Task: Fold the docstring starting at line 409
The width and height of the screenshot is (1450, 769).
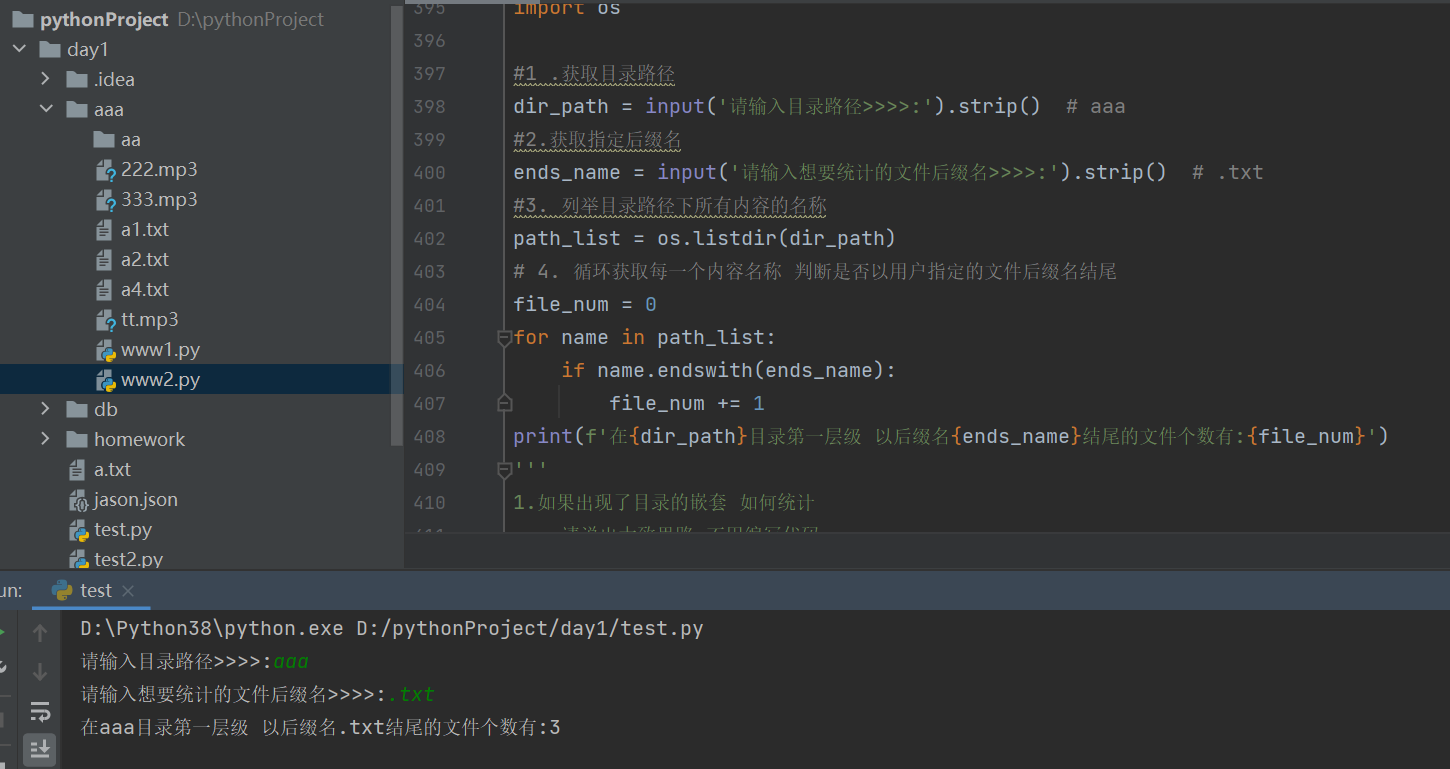Action: pyautogui.click(x=504, y=469)
